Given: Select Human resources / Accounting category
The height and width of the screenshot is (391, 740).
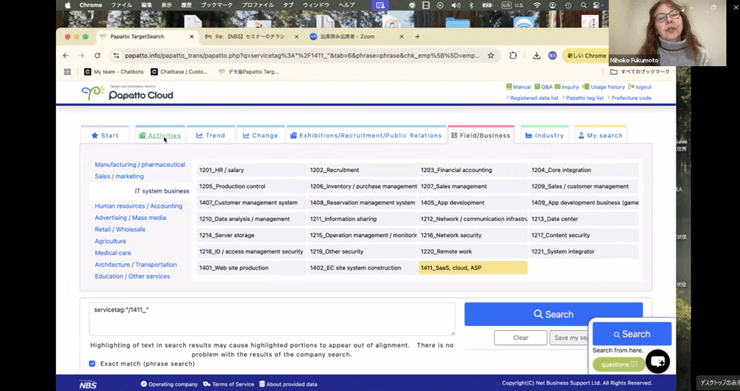Looking at the screenshot, I should pos(138,206).
